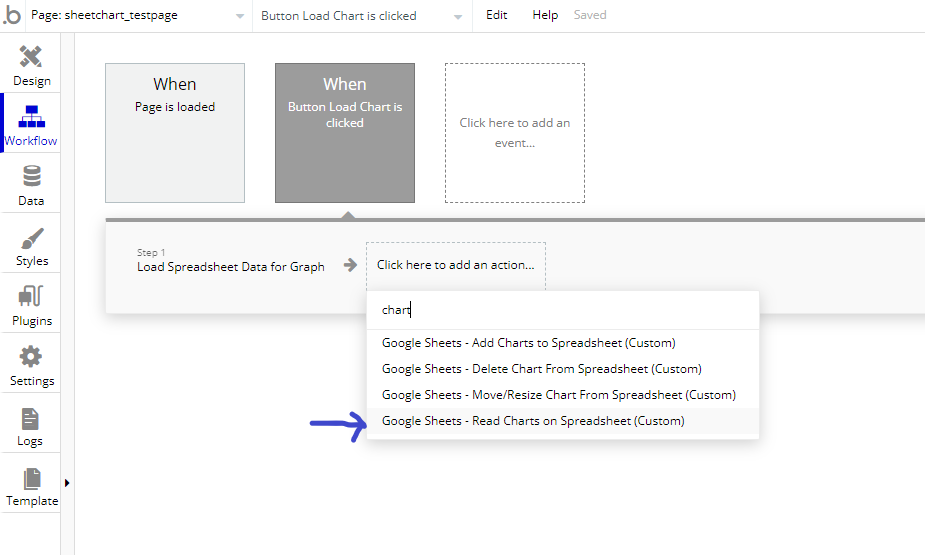925x555 pixels.
Task: Click here to add an event box
Action: [x=515, y=133]
